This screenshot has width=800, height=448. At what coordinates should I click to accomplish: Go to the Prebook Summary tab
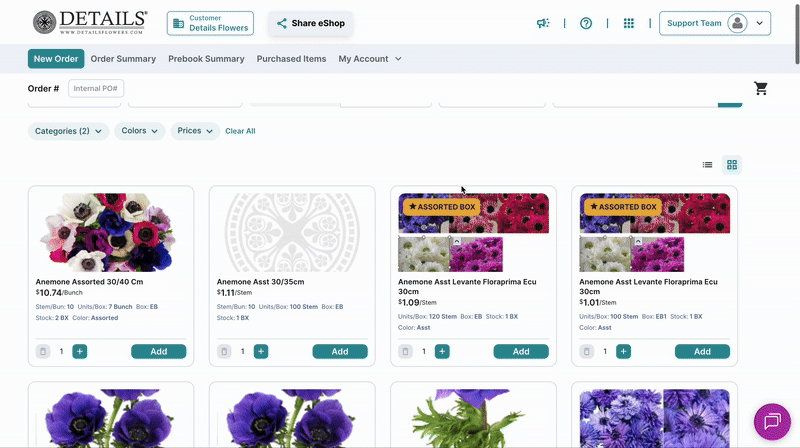click(206, 59)
